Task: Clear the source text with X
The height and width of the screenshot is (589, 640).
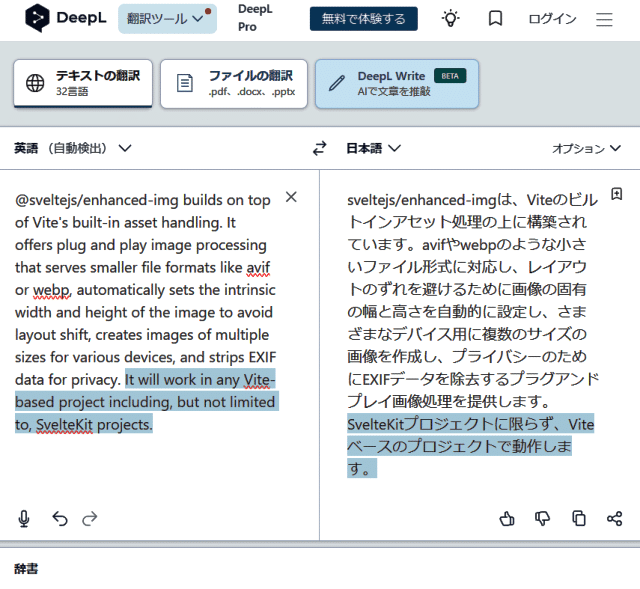Action: point(291,197)
